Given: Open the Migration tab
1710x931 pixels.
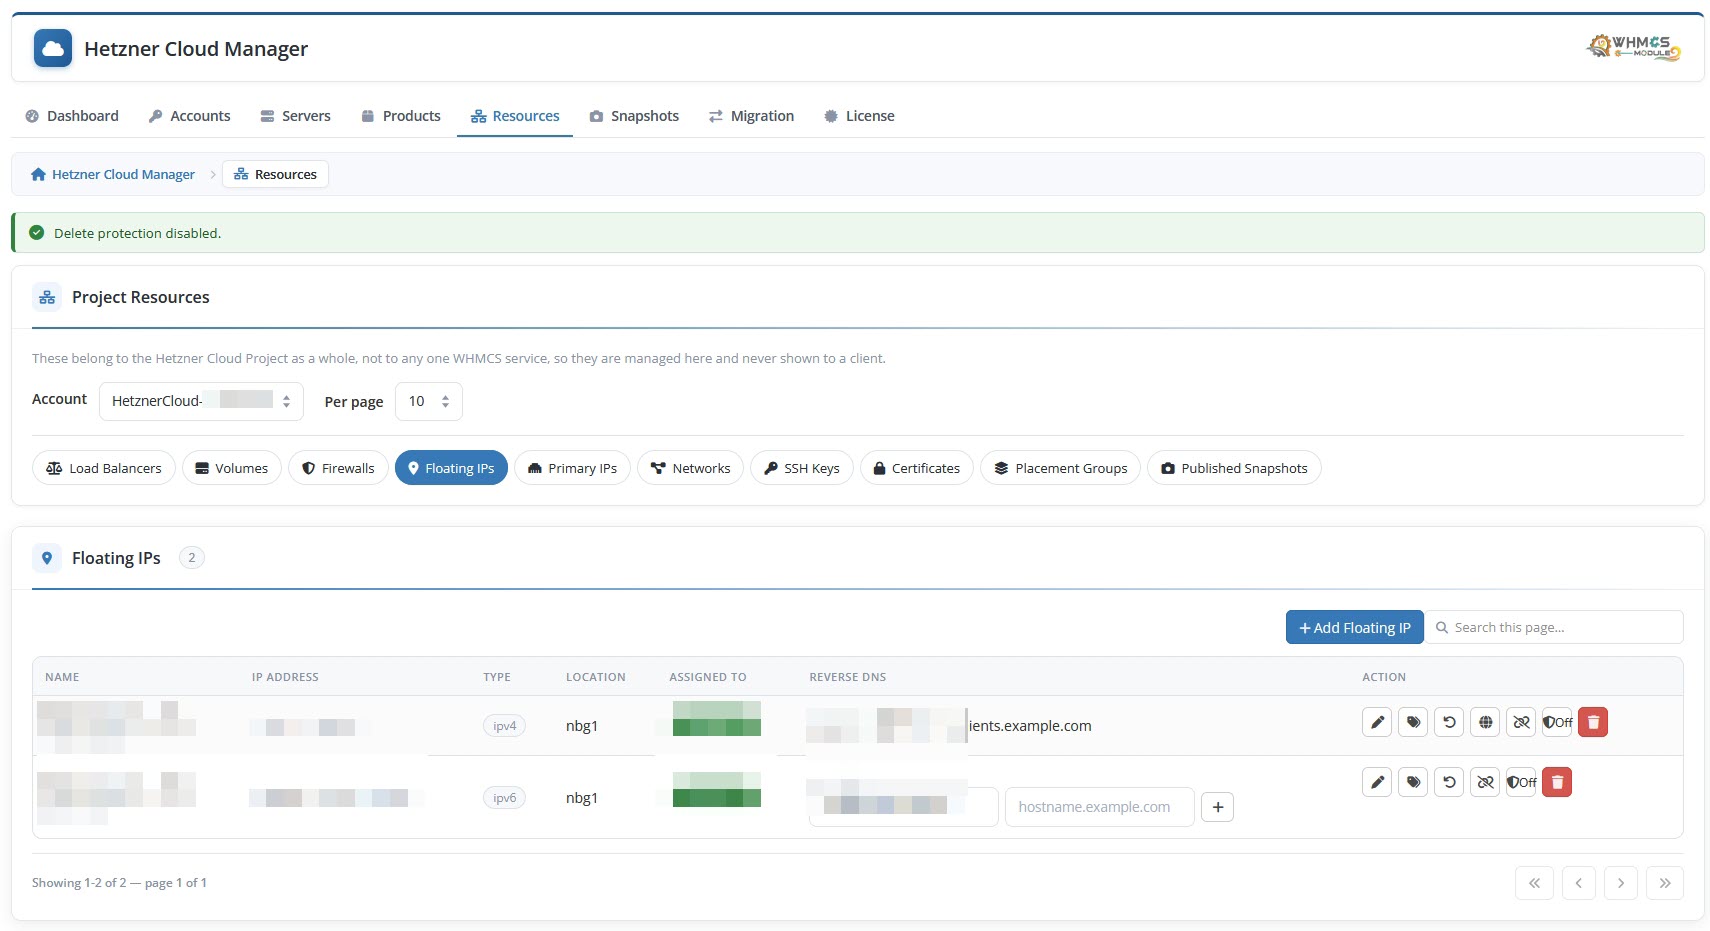Looking at the screenshot, I should 751,116.
